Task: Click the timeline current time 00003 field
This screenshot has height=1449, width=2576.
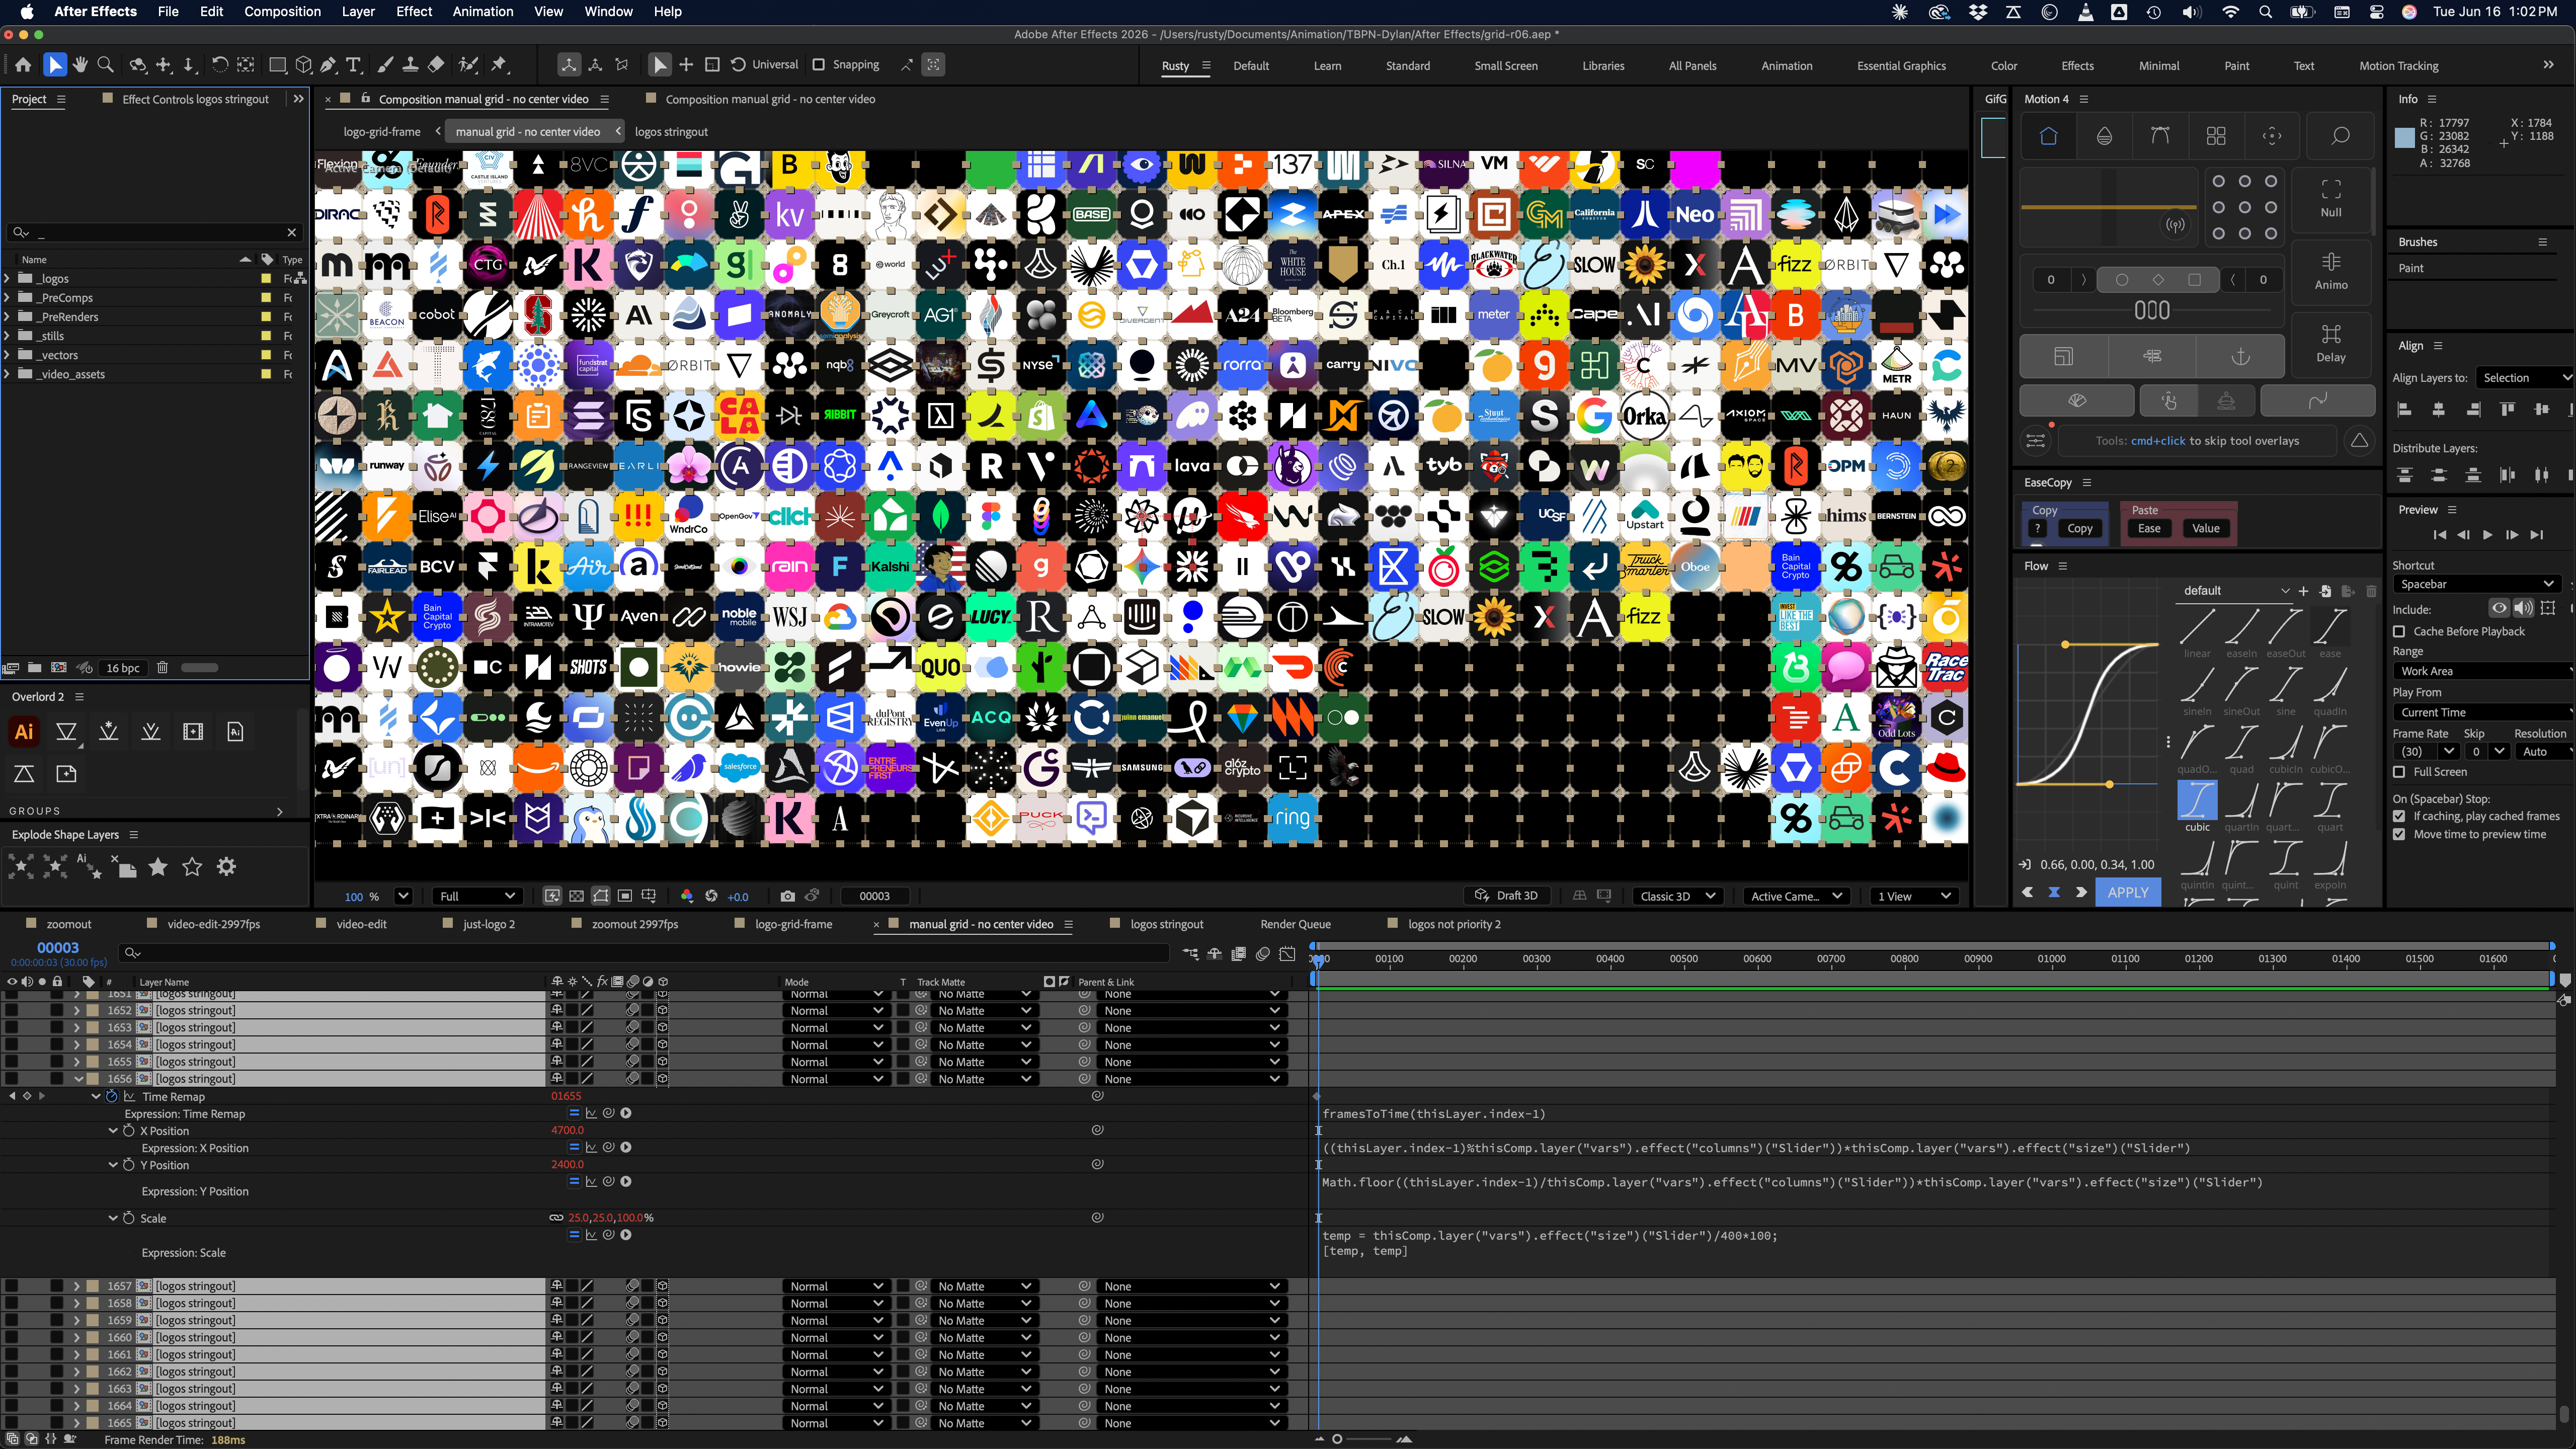Action: pyautogui.click(x=57, y=948)
